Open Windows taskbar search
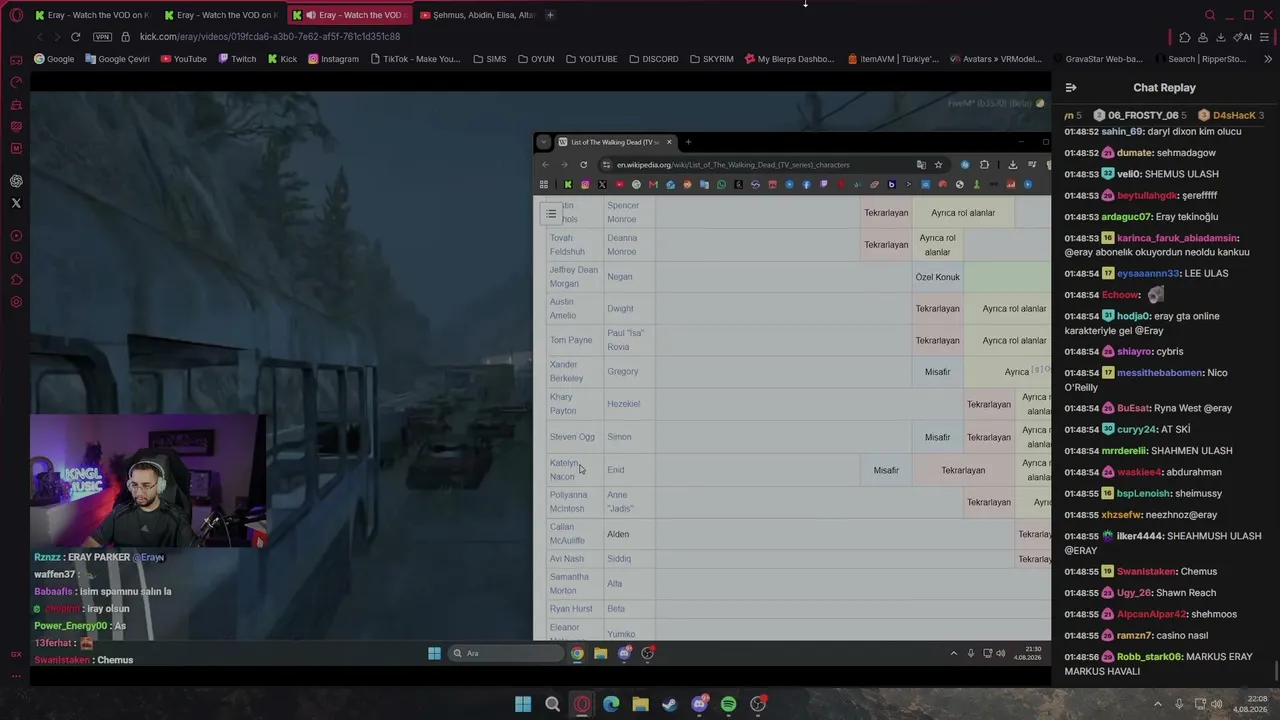The width and height of the screenshot is (1280, 720). [552, 704]
